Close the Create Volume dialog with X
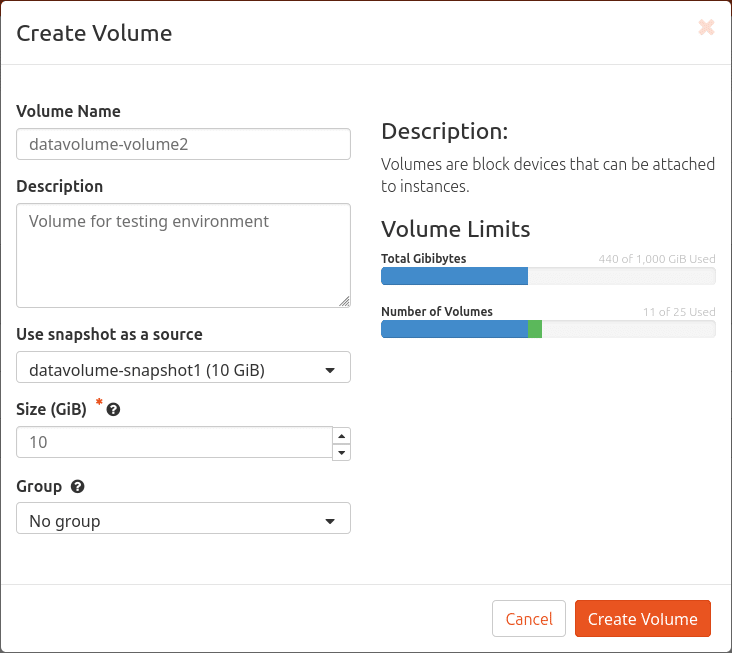The height and width of the screenshot is (653, 732). (x=706, y=28)
